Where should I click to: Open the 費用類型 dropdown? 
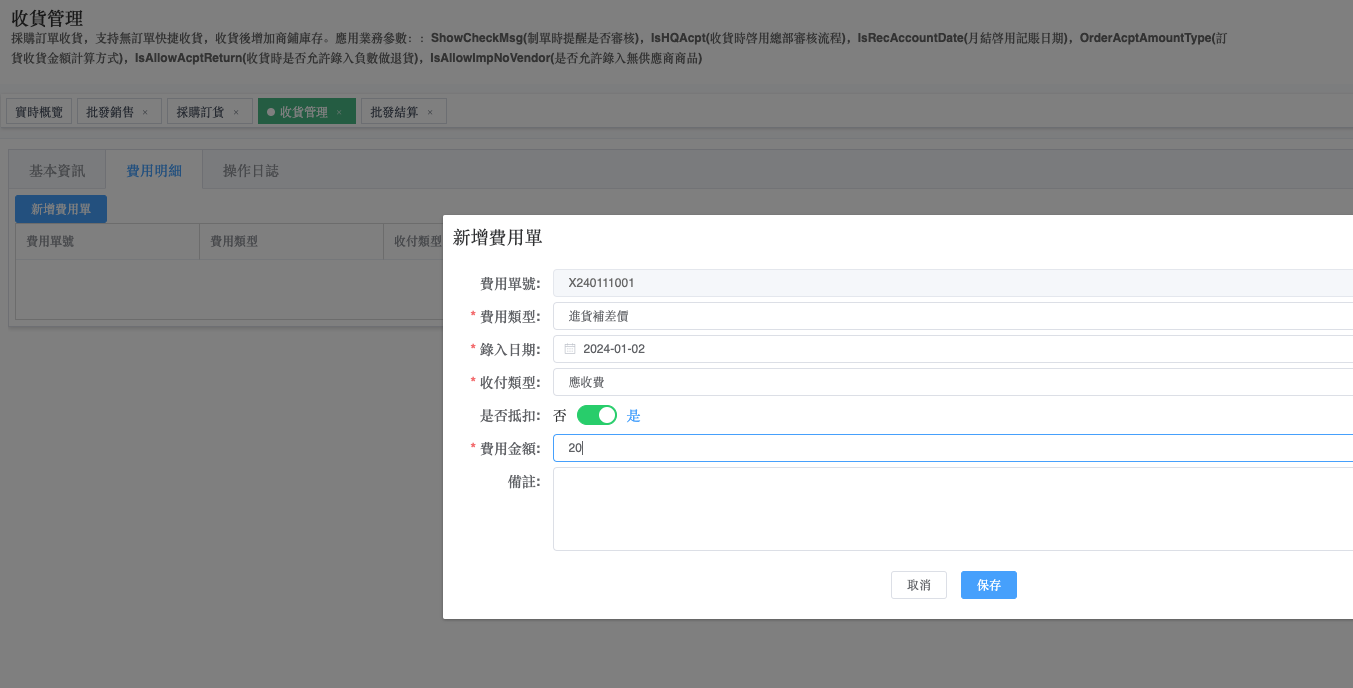[x=950, y=316]
